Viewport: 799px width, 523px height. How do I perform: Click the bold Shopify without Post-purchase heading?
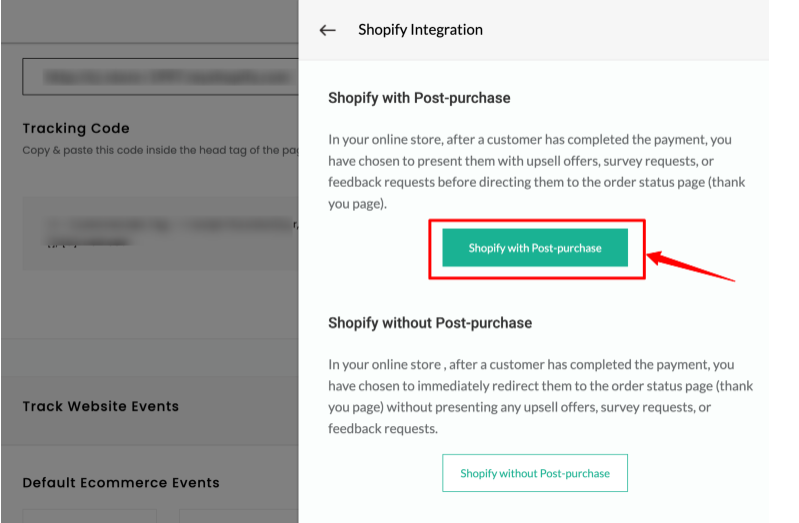[x=430, y=323]
